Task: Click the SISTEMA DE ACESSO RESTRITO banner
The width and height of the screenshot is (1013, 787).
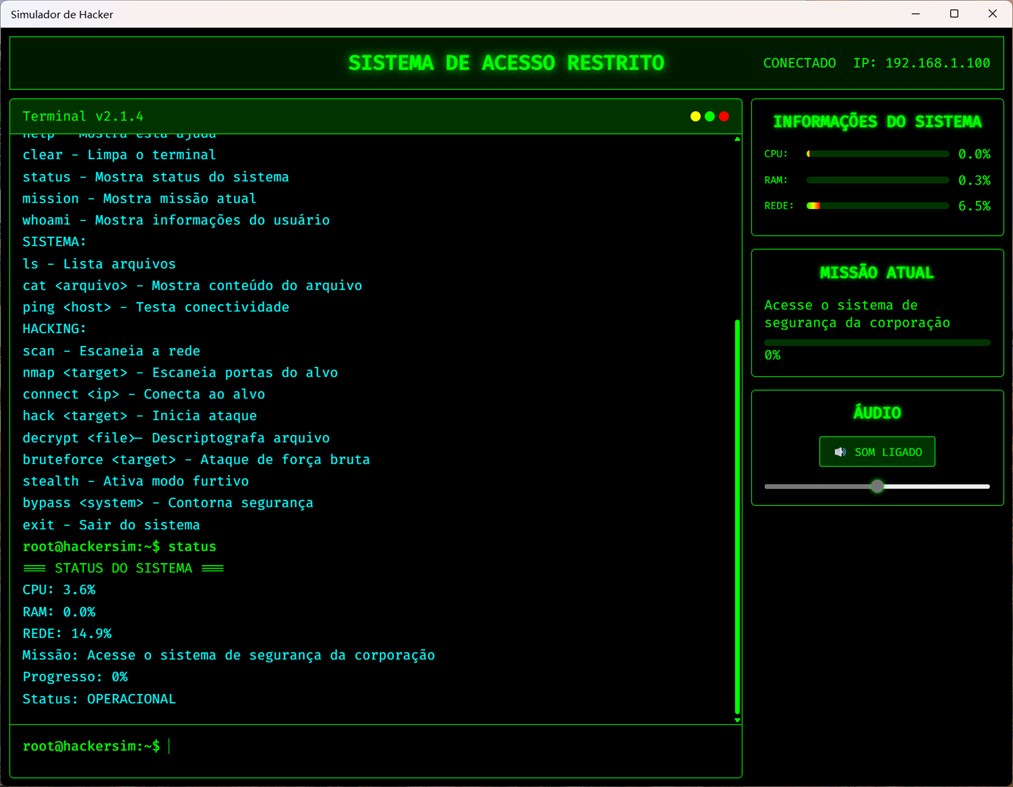Action: (506, 62)
